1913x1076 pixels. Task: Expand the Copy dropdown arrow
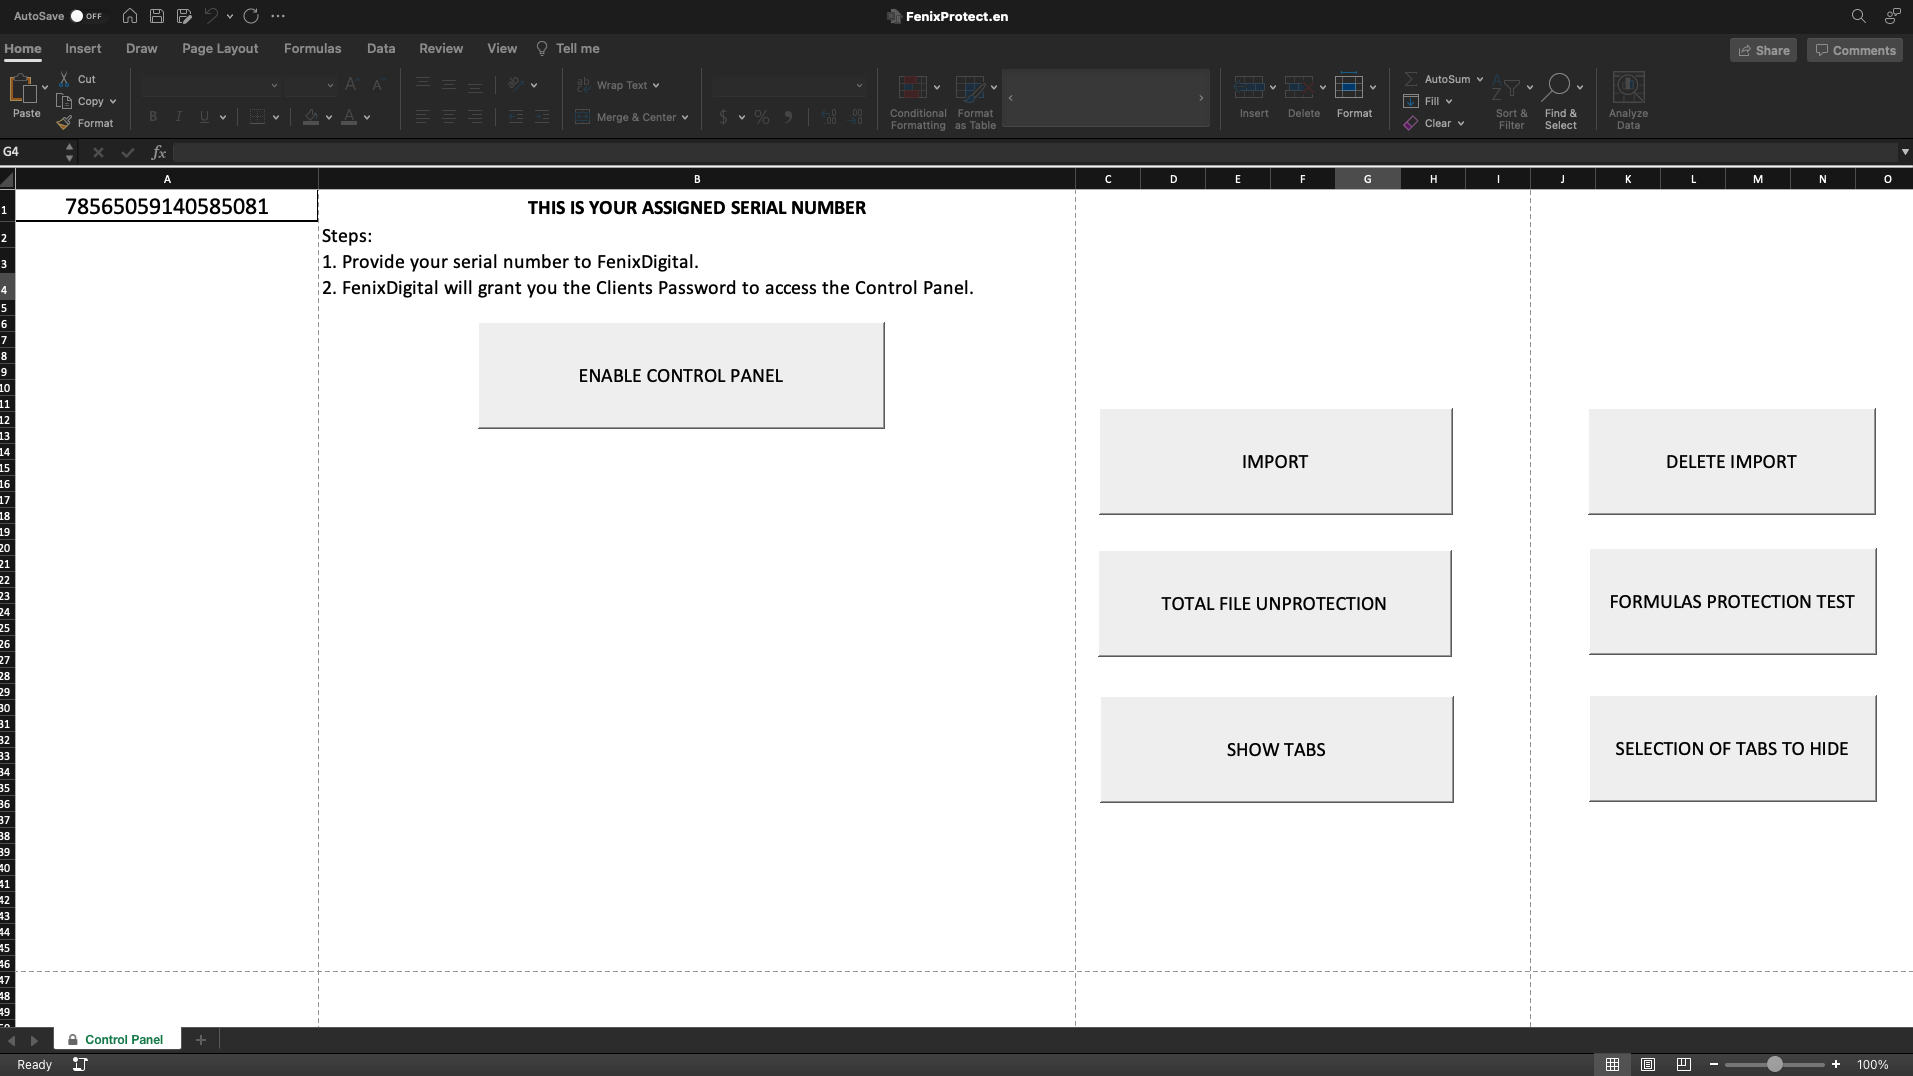(113, 101)
